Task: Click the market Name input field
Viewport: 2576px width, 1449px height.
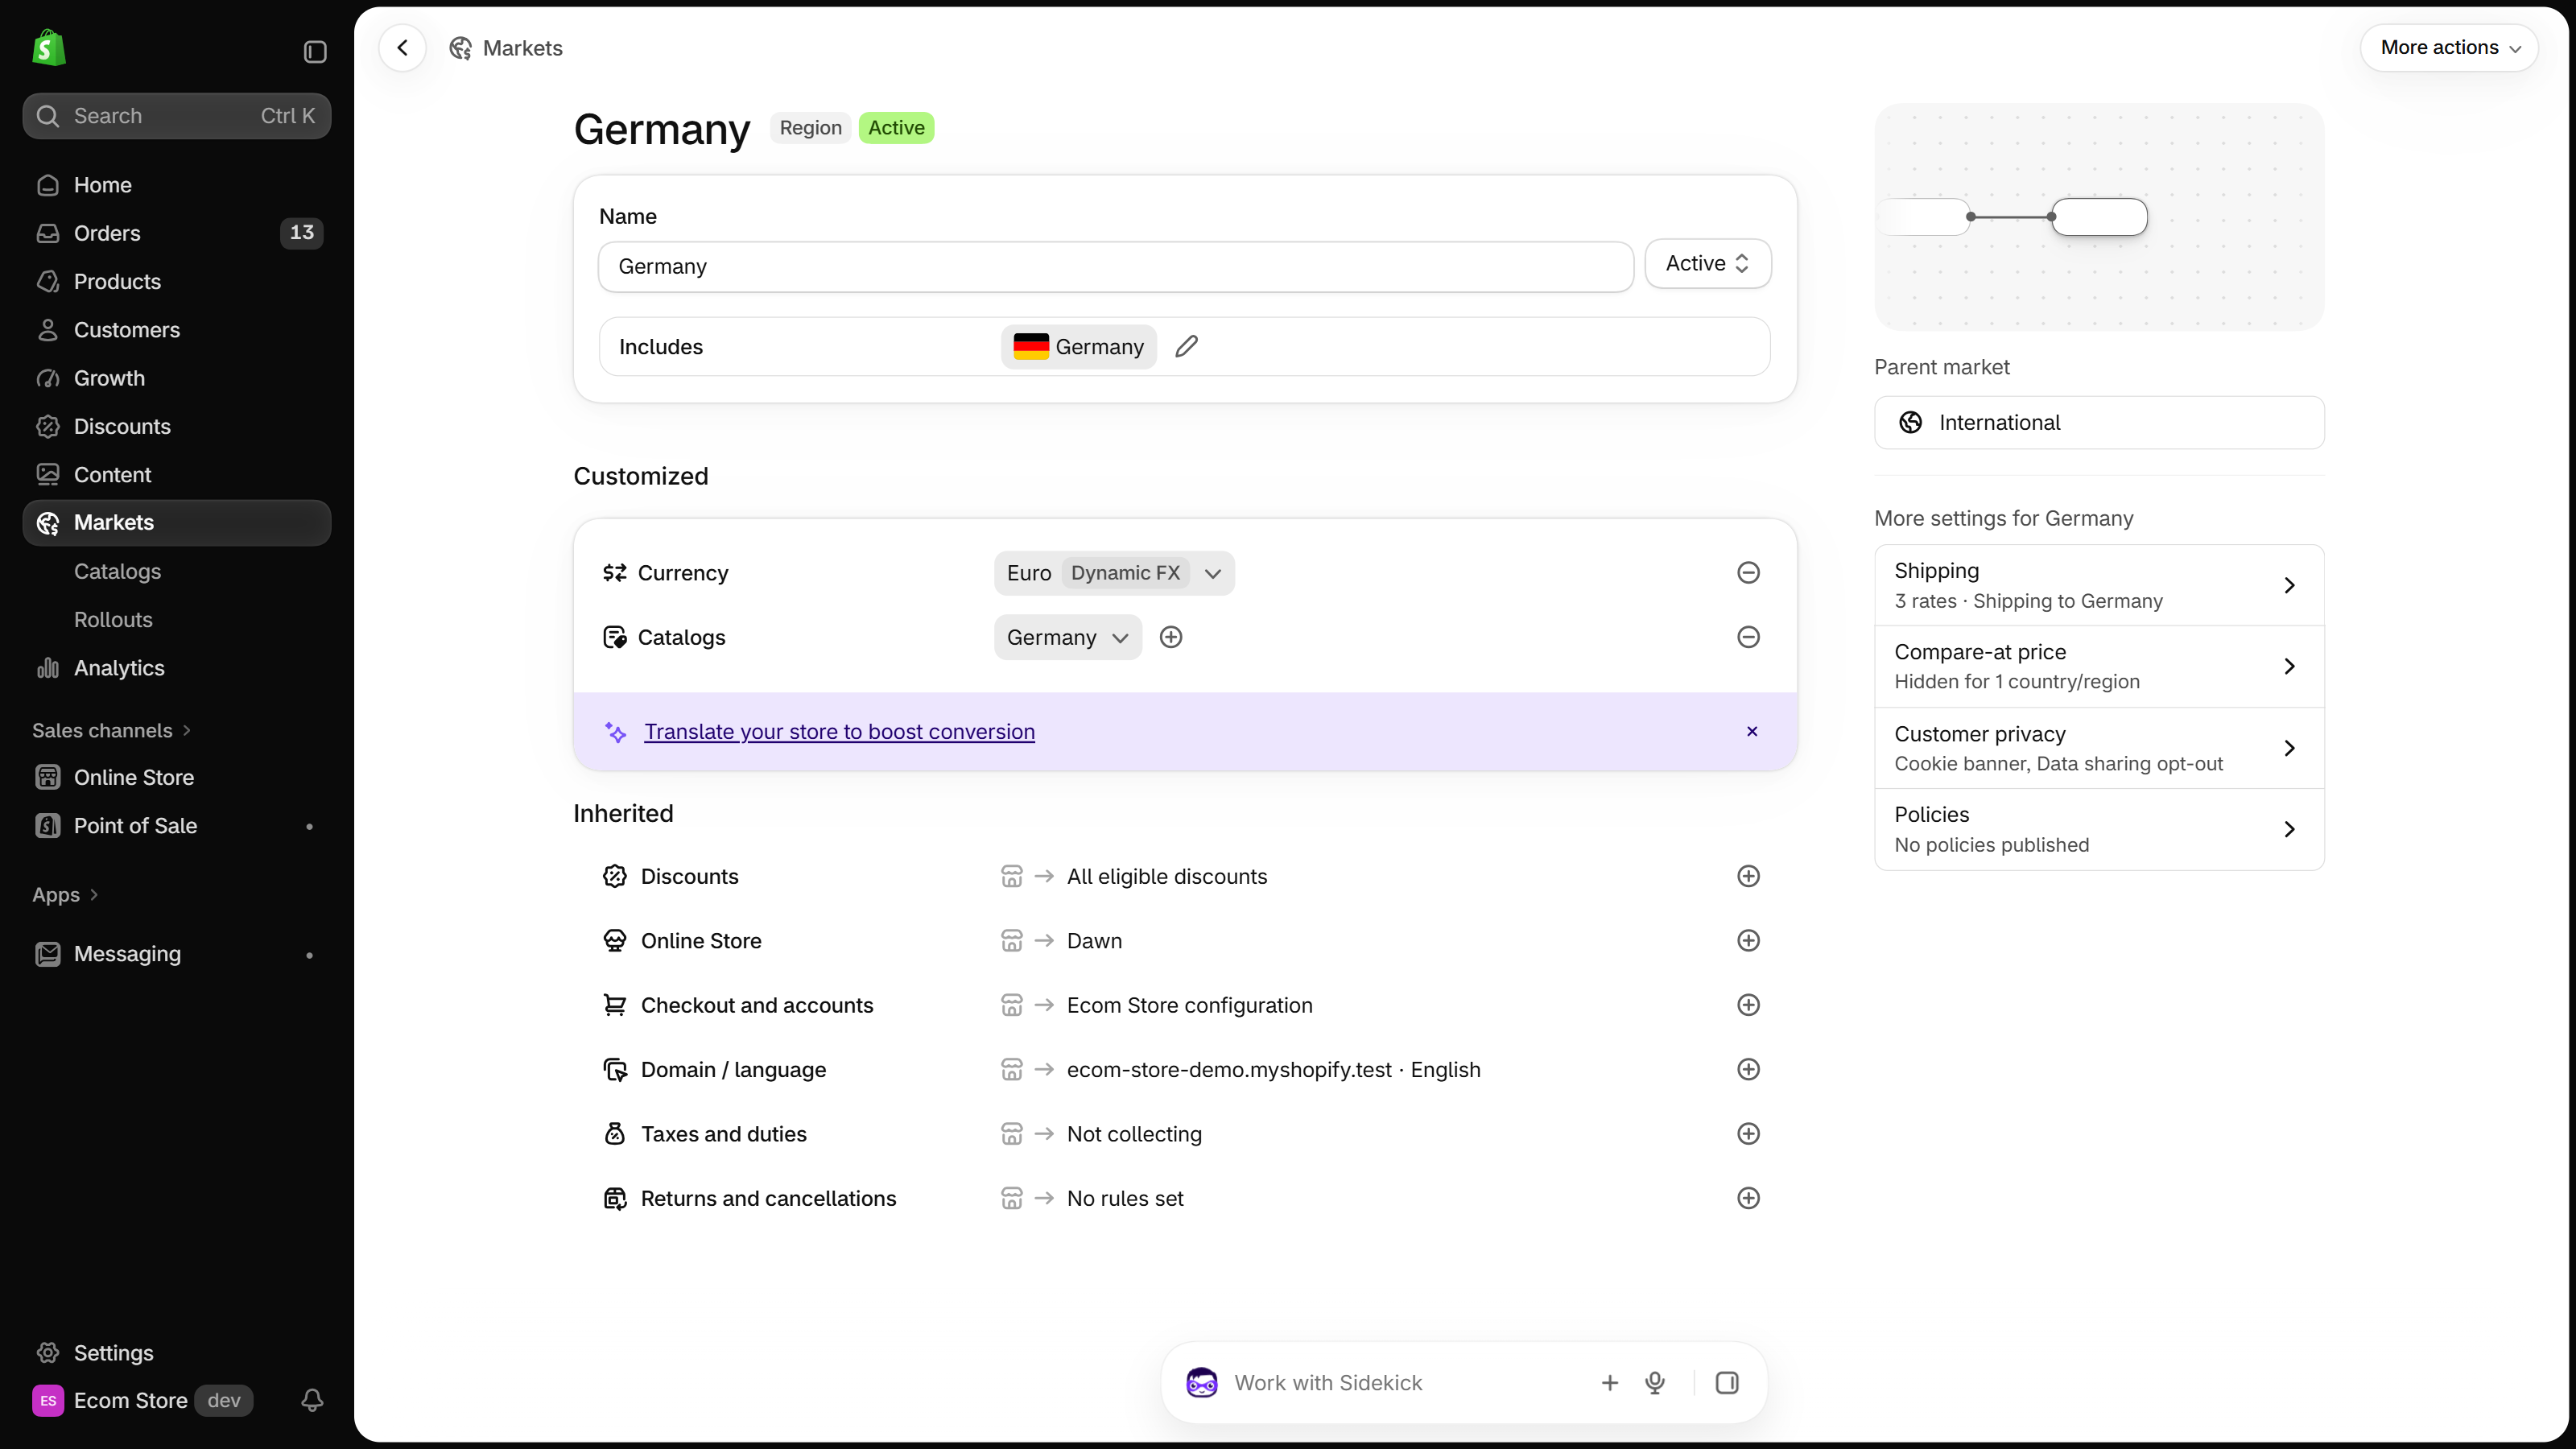Action: 1116,267
